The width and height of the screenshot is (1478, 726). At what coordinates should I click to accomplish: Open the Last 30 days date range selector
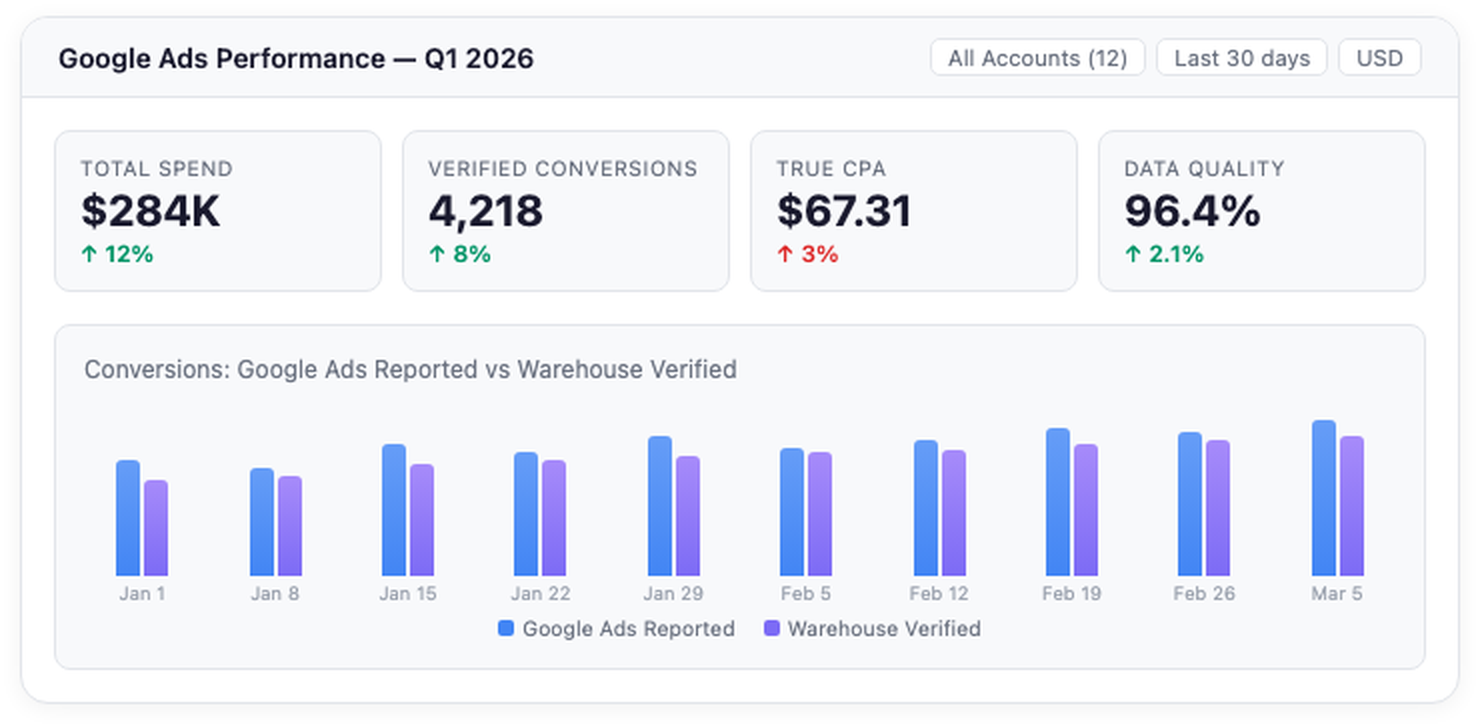coord(1241,57)
